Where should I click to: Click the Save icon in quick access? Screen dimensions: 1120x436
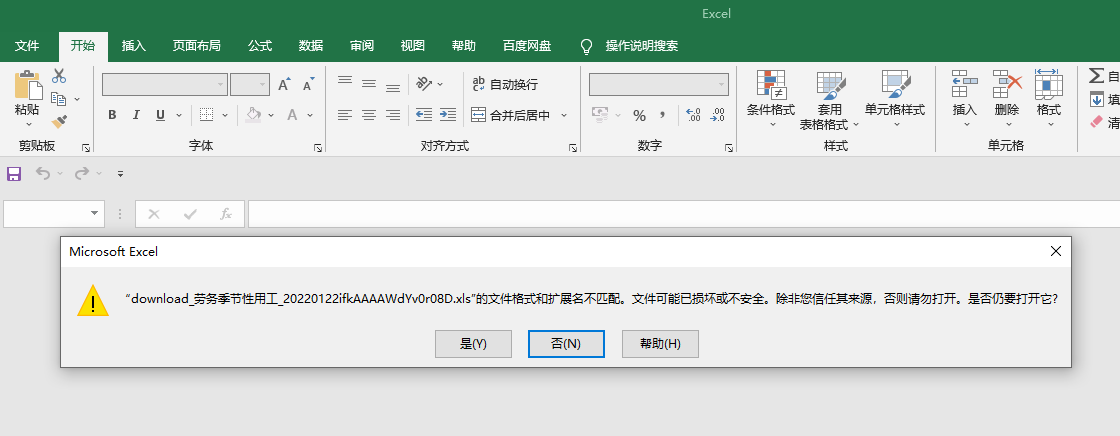pyautogui.click(x=14, y=174)
